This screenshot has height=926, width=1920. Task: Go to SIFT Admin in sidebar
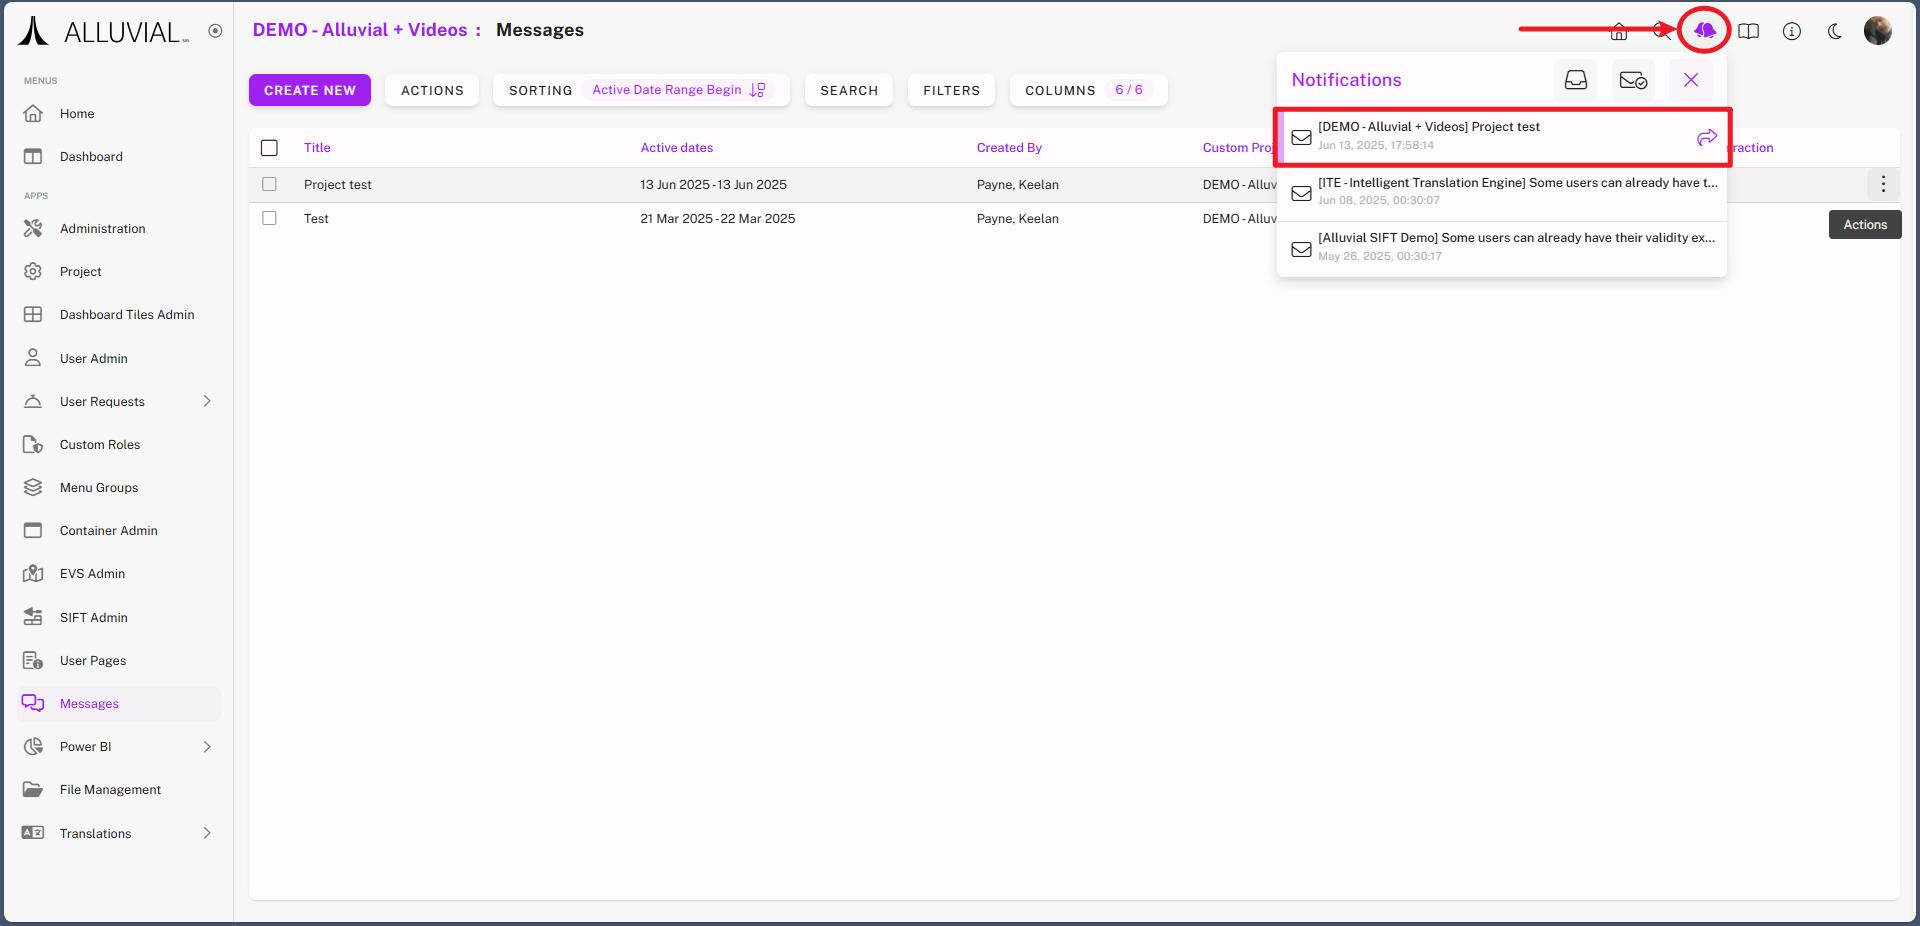point(93,617)
